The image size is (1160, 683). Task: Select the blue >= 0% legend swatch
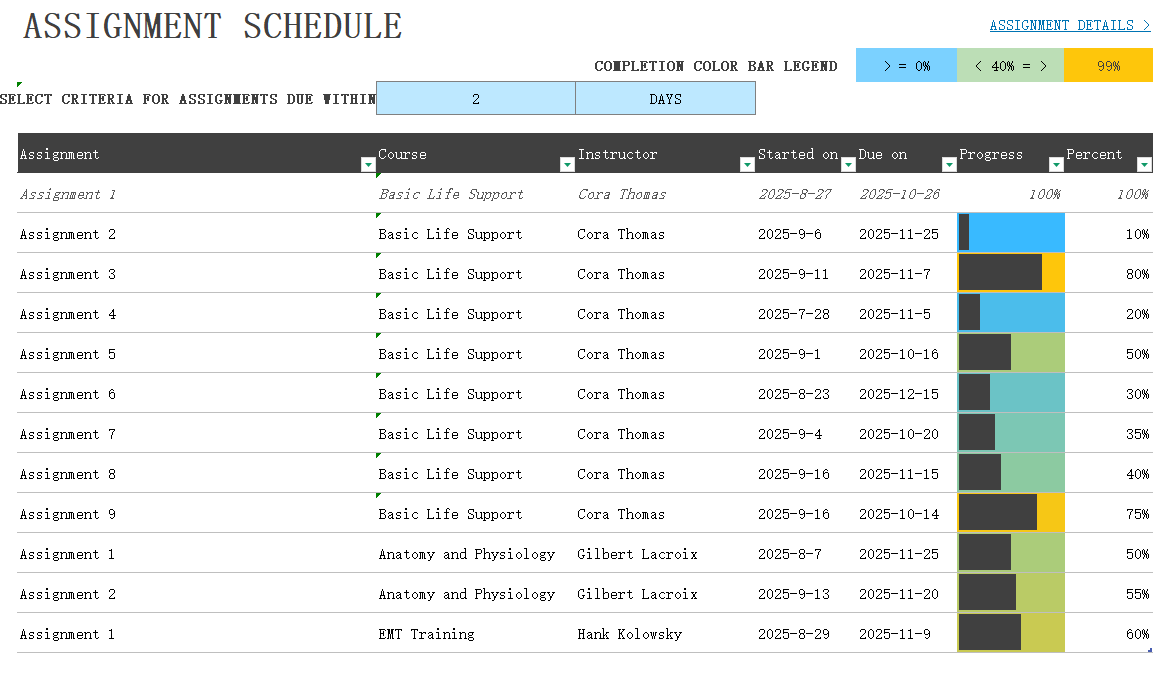tap(906, 65)
